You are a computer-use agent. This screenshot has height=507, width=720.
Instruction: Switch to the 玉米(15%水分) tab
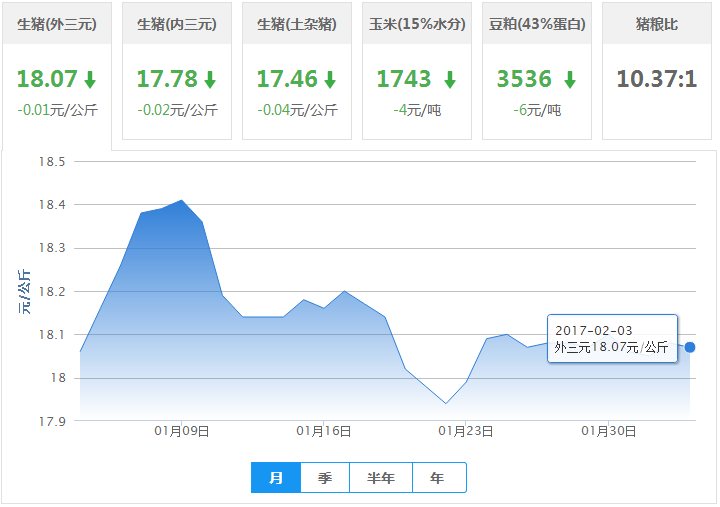[x=417, y=24]
